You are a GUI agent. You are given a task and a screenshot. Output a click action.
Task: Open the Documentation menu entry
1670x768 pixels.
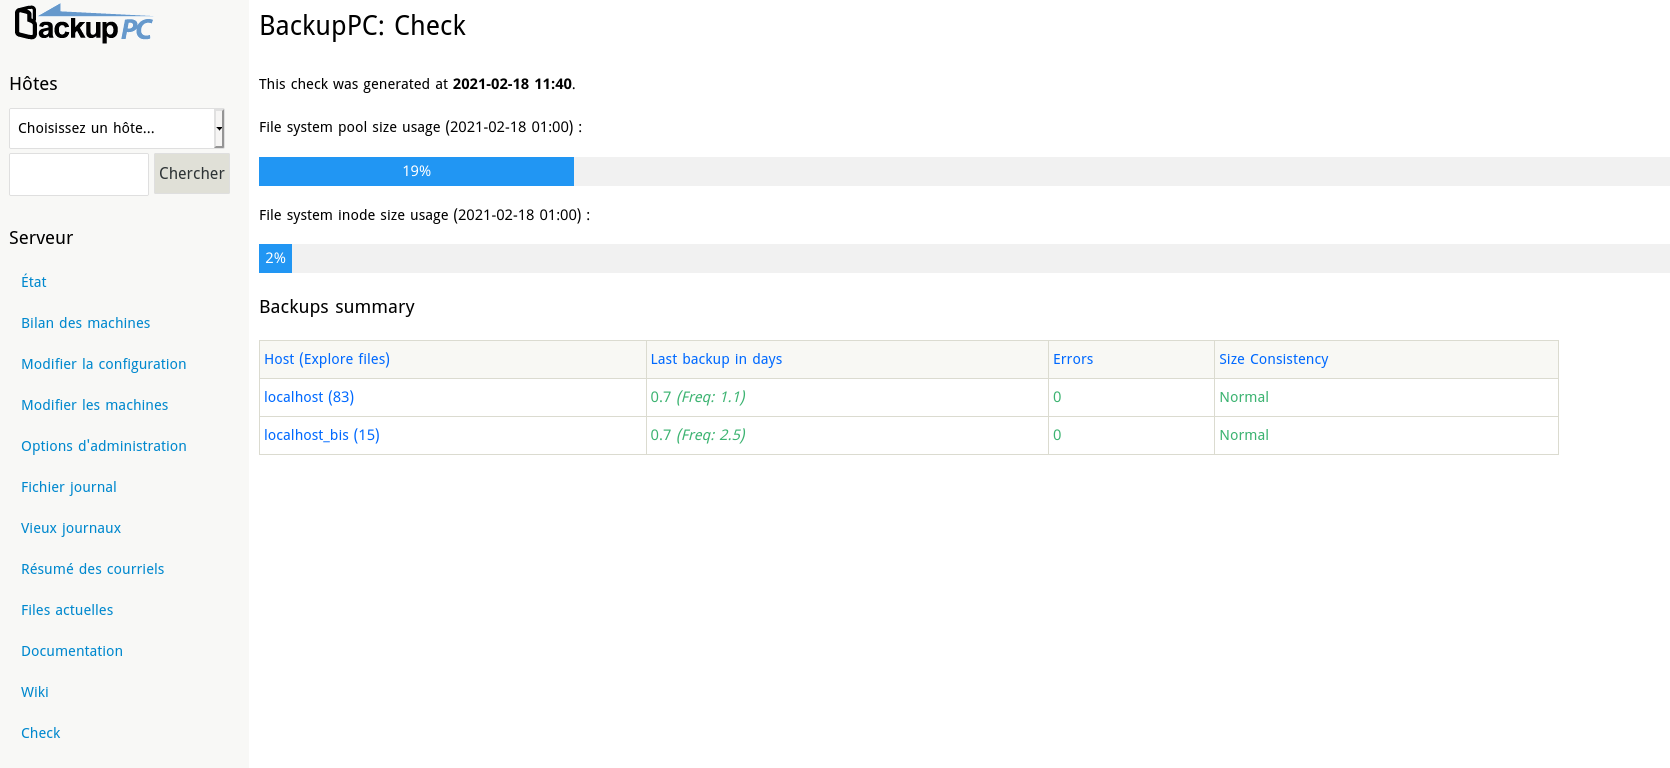tap(72, 650)
